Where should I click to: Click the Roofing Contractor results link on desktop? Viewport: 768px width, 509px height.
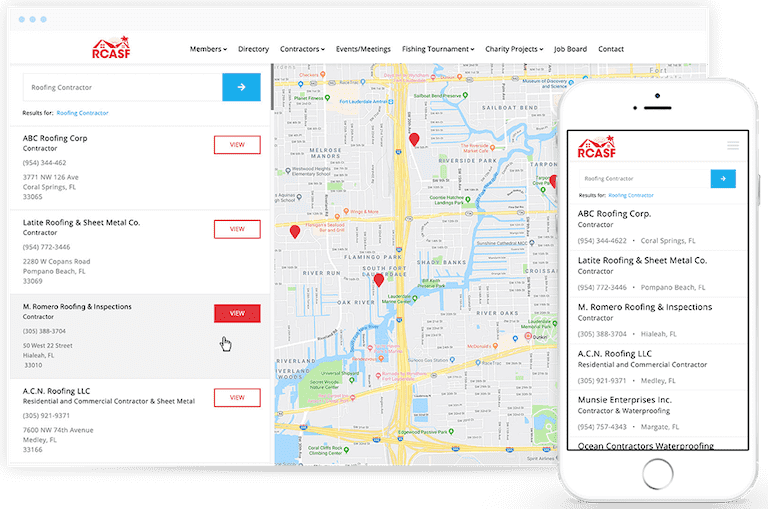click(x=82, y=113)
